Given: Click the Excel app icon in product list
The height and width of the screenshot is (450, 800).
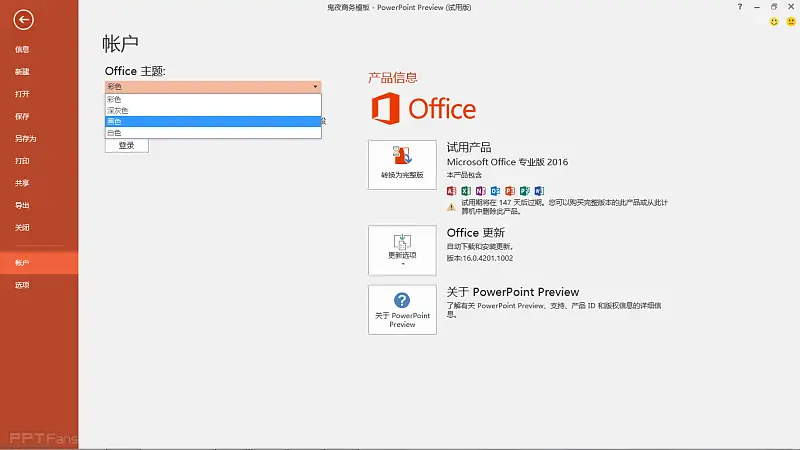Looking at the screenshot, I should (466, 190).
